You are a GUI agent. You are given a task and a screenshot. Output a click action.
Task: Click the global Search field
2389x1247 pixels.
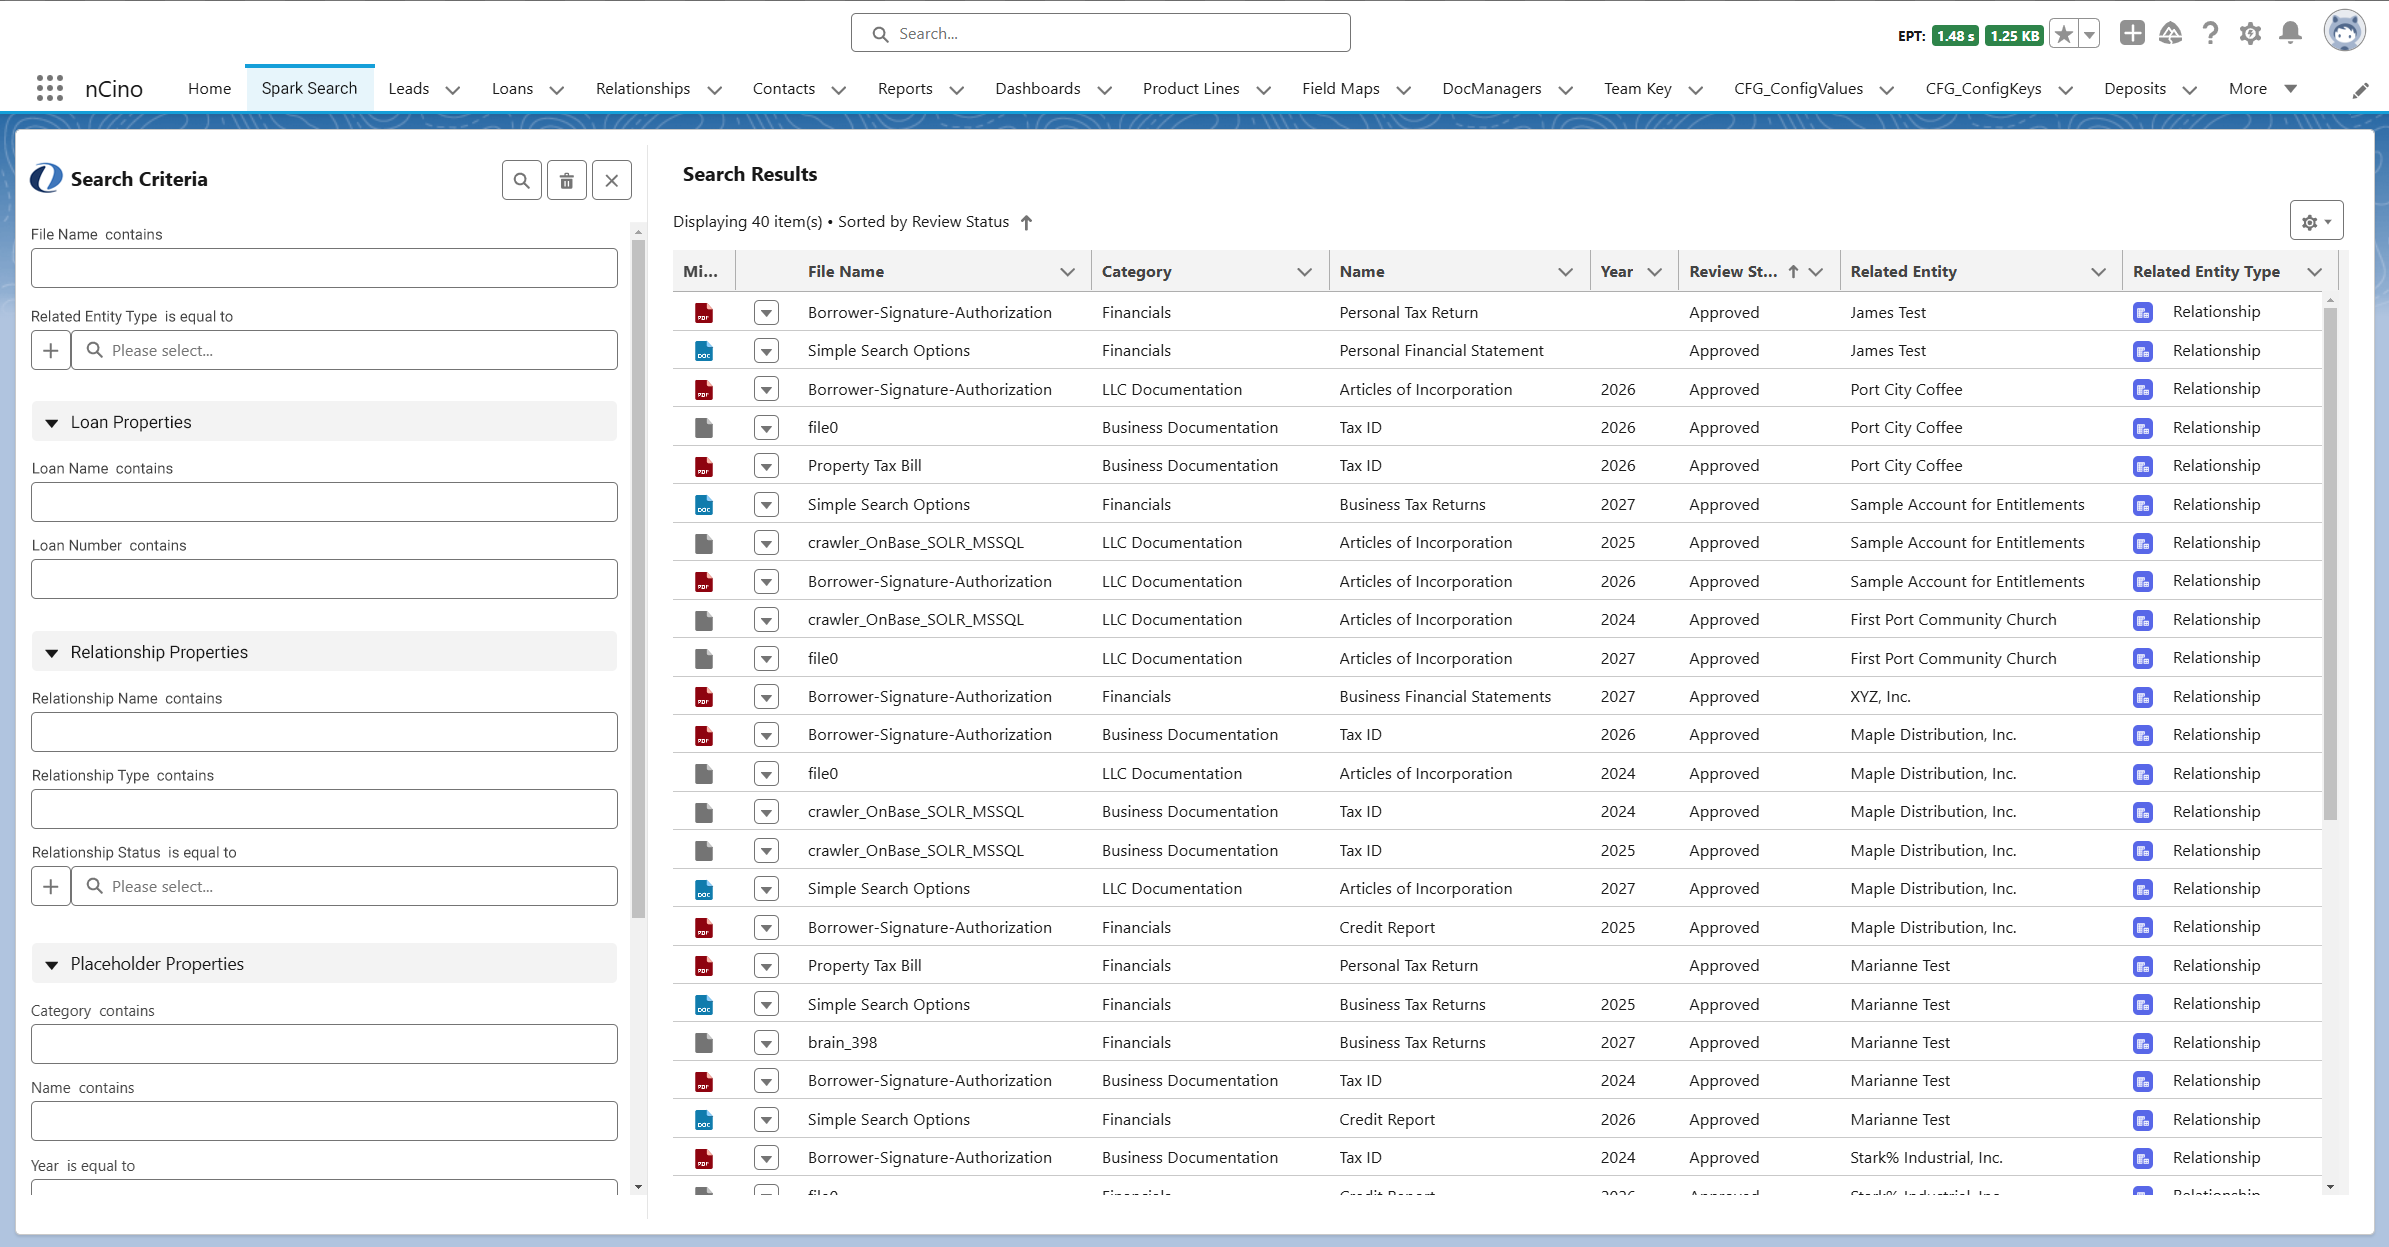pyautogui.click(x=1100, y=33)
